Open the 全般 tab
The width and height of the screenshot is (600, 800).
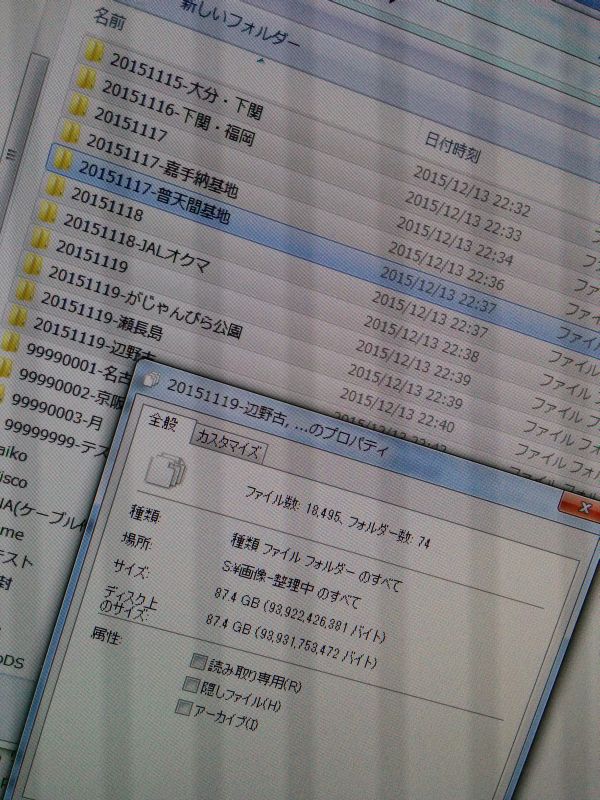pos(163,421)
